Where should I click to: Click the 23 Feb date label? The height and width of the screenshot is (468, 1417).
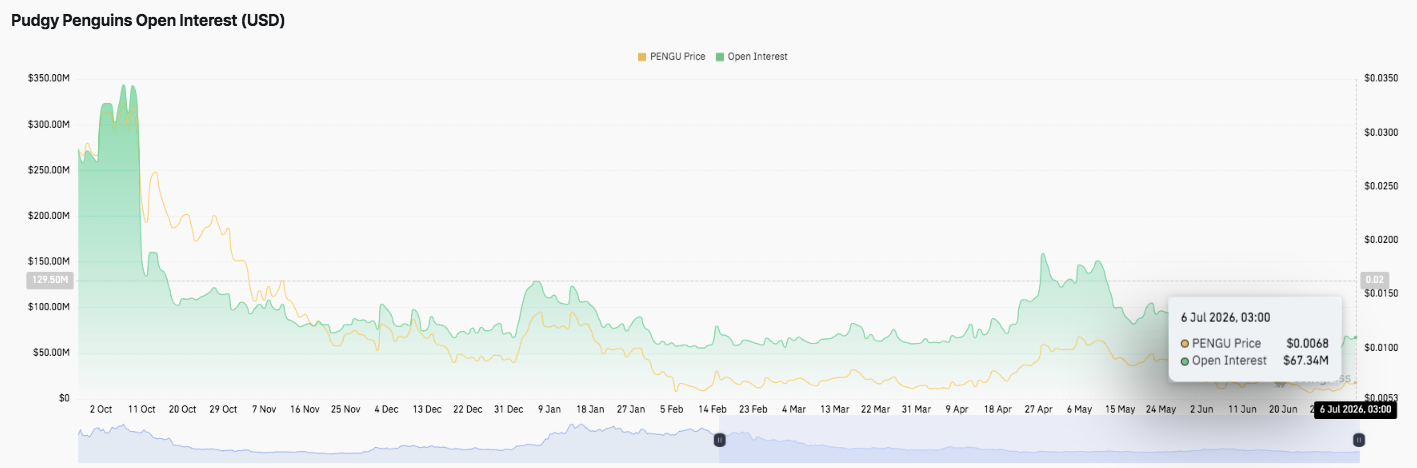(x=753, y=410)
